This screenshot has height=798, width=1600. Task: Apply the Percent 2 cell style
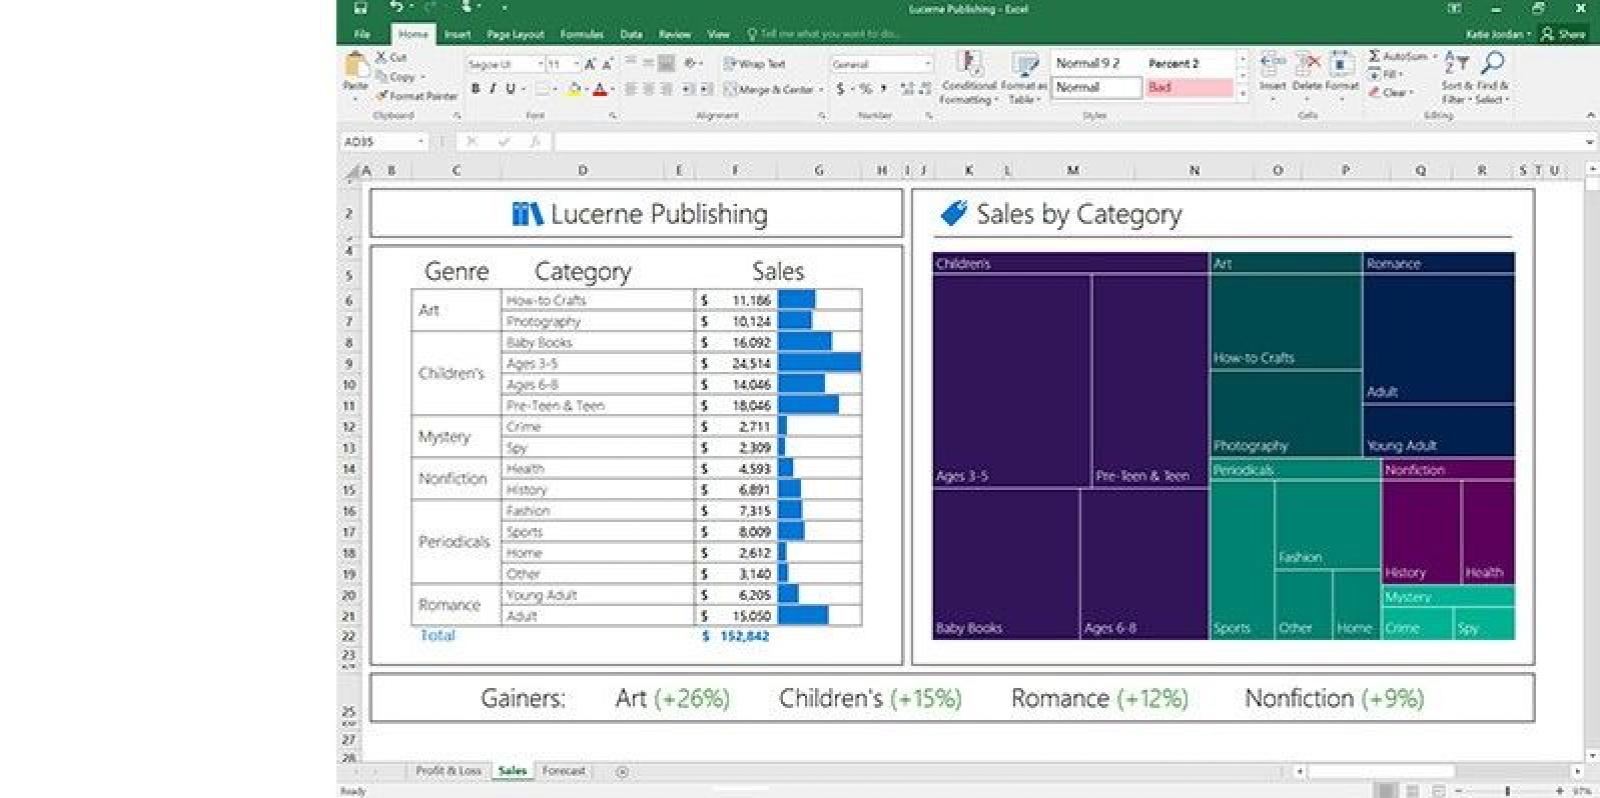point(1188,63)
